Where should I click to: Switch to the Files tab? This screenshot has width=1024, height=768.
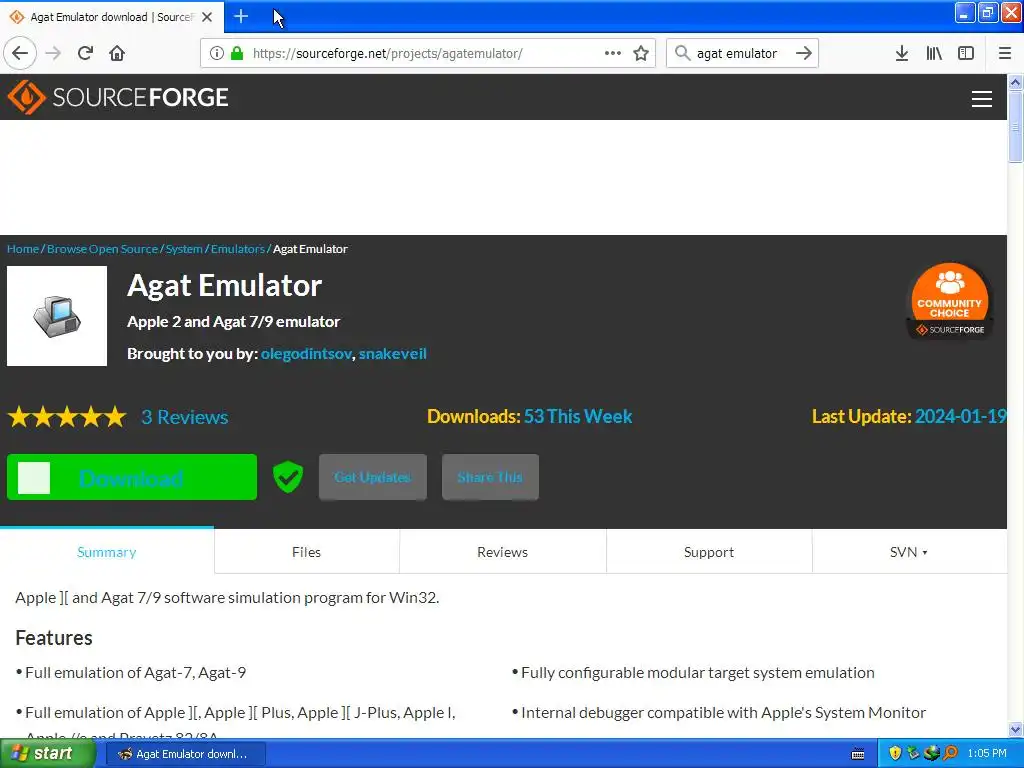tap(306, 552)
